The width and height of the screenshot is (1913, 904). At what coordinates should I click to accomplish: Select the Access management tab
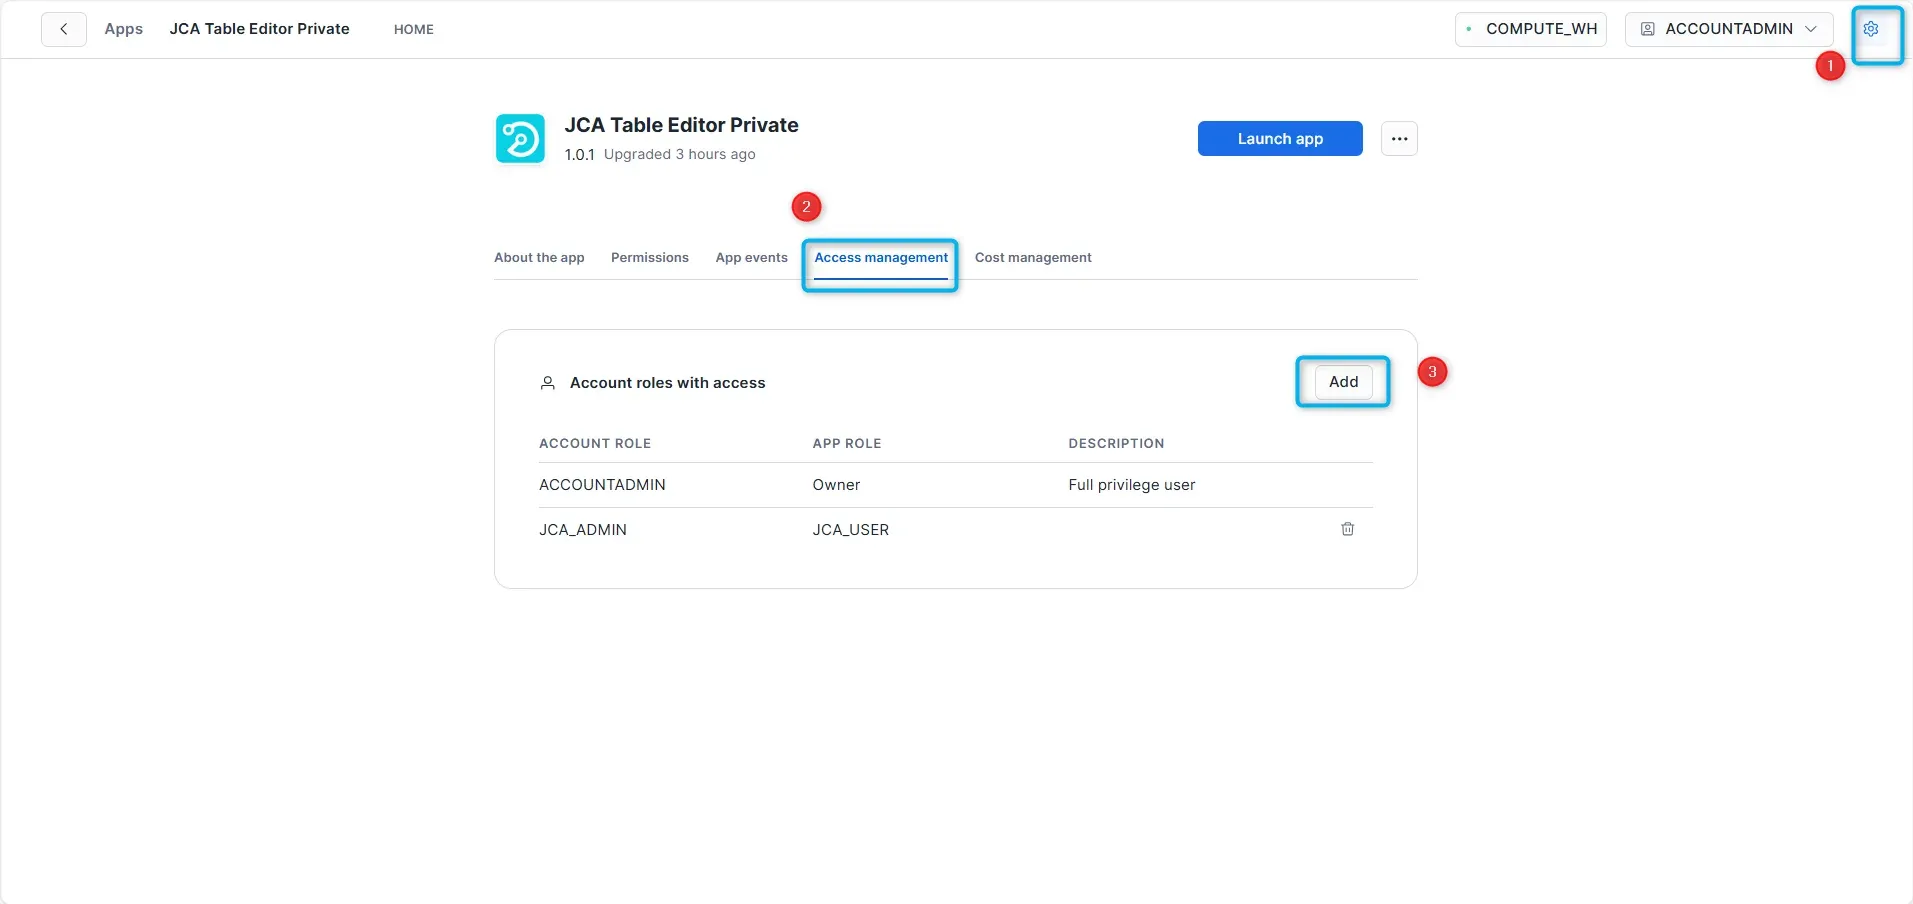[879, 257]
